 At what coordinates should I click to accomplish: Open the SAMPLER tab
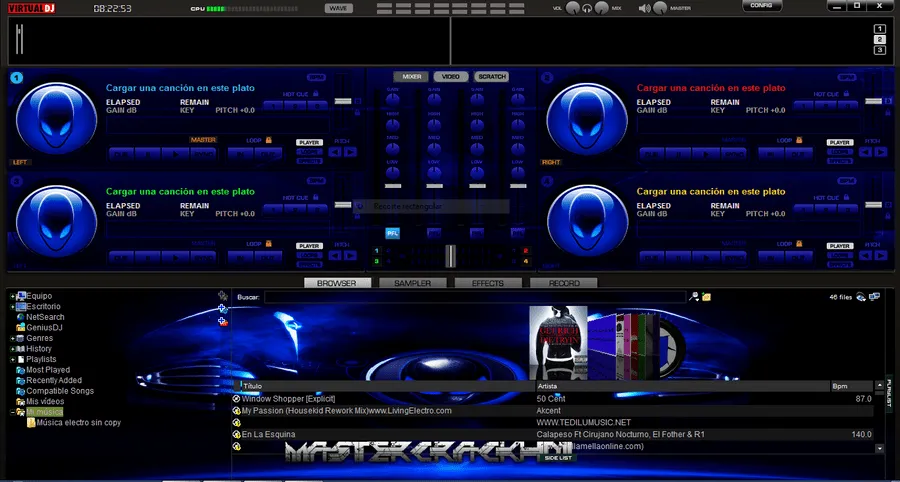click(x=413, y=283)
